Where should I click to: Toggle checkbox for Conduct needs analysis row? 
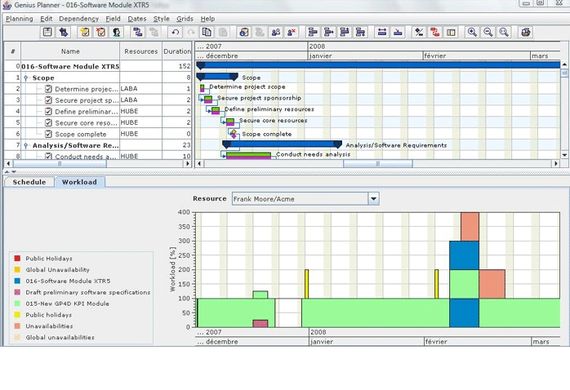48,156
